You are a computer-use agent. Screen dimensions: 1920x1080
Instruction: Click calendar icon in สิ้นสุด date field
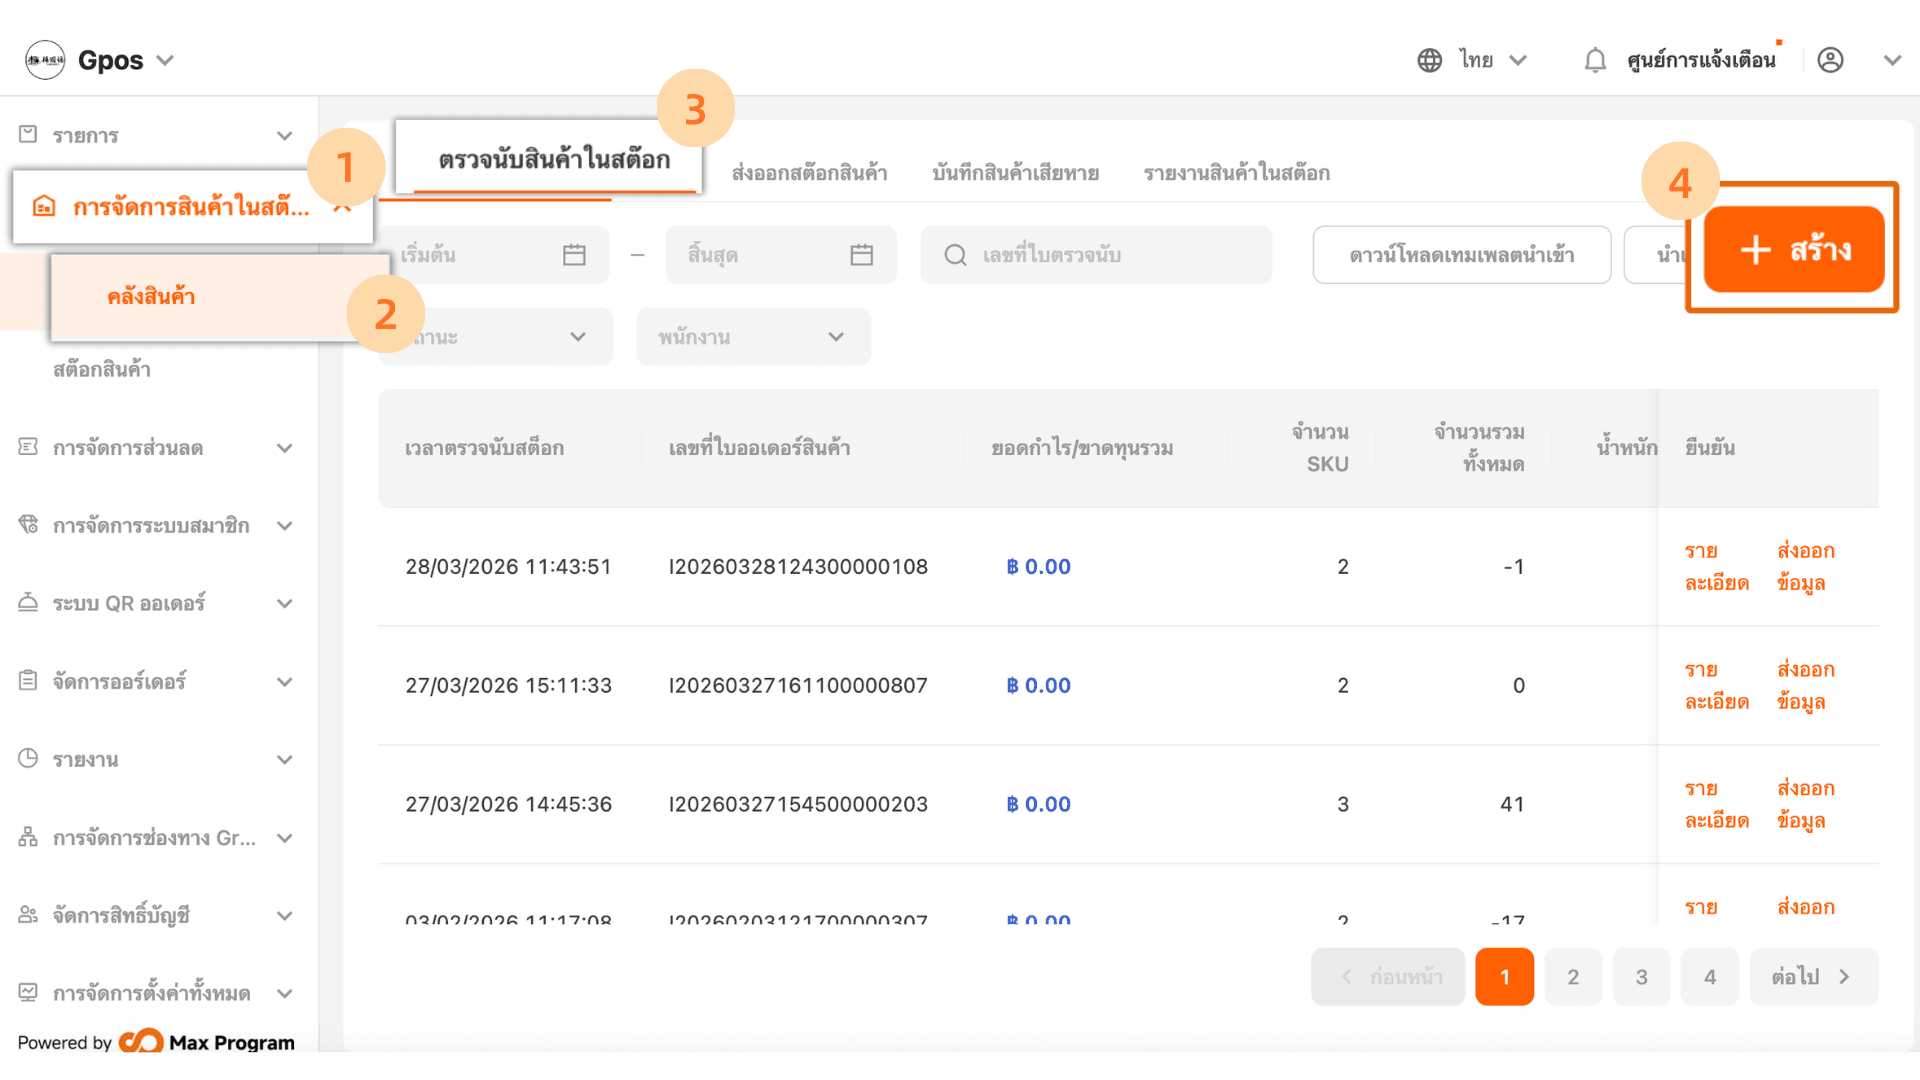pos(861,255)
